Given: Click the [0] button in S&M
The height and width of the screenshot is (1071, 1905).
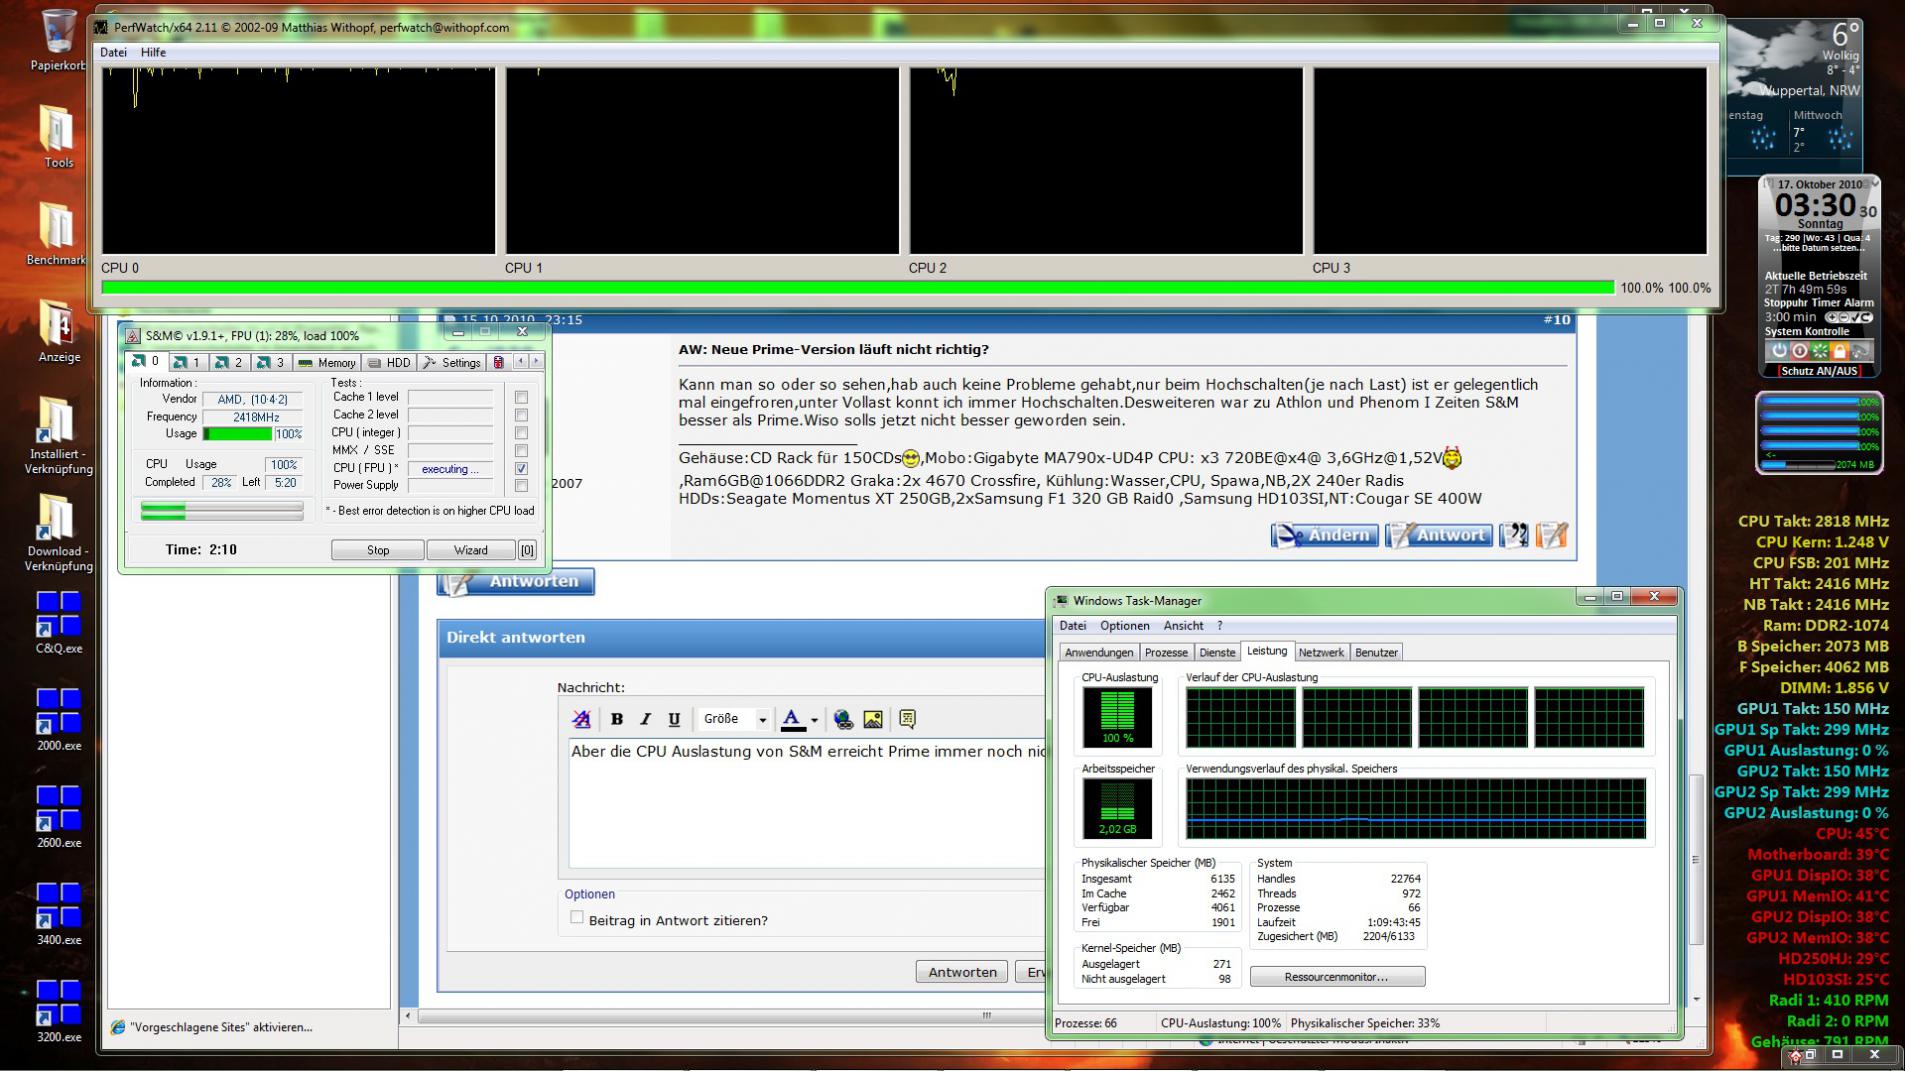Looking at the screenshot, I should click(x=527, y=550).
